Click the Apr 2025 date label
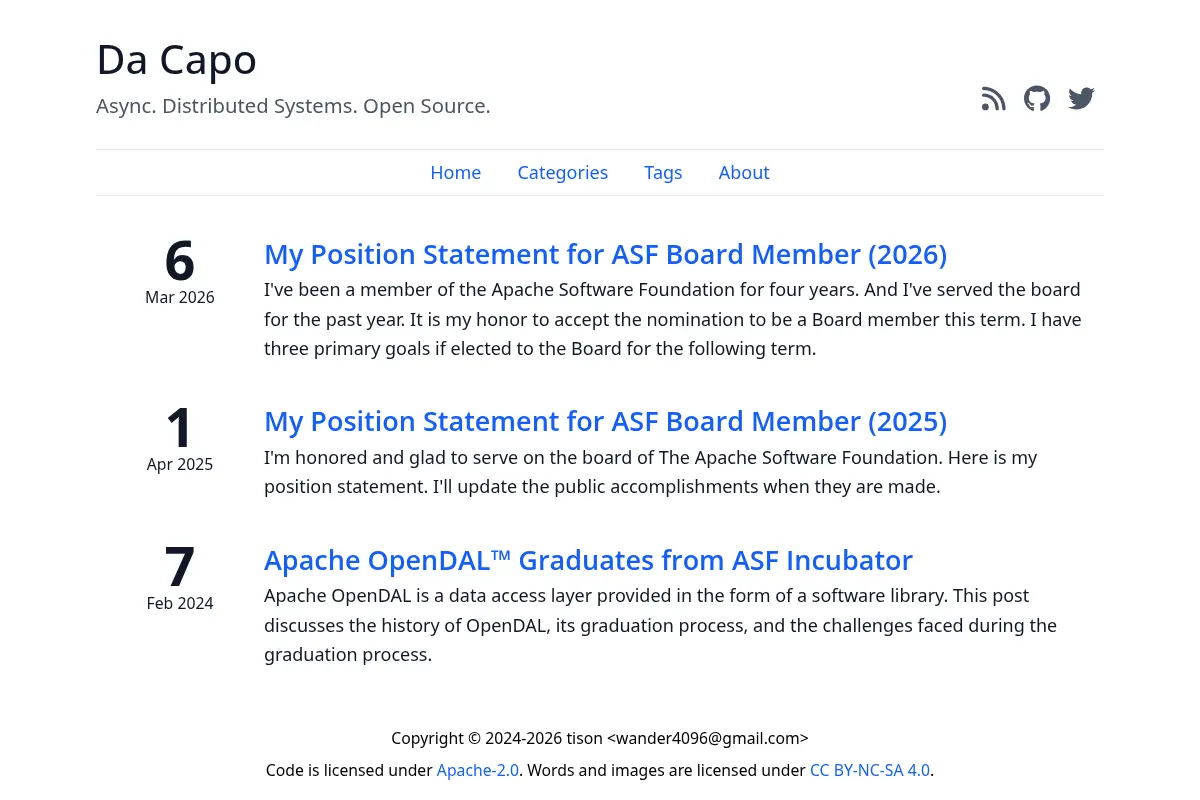The width and height of the screenshot is (1200, 800). click(180, 464)
